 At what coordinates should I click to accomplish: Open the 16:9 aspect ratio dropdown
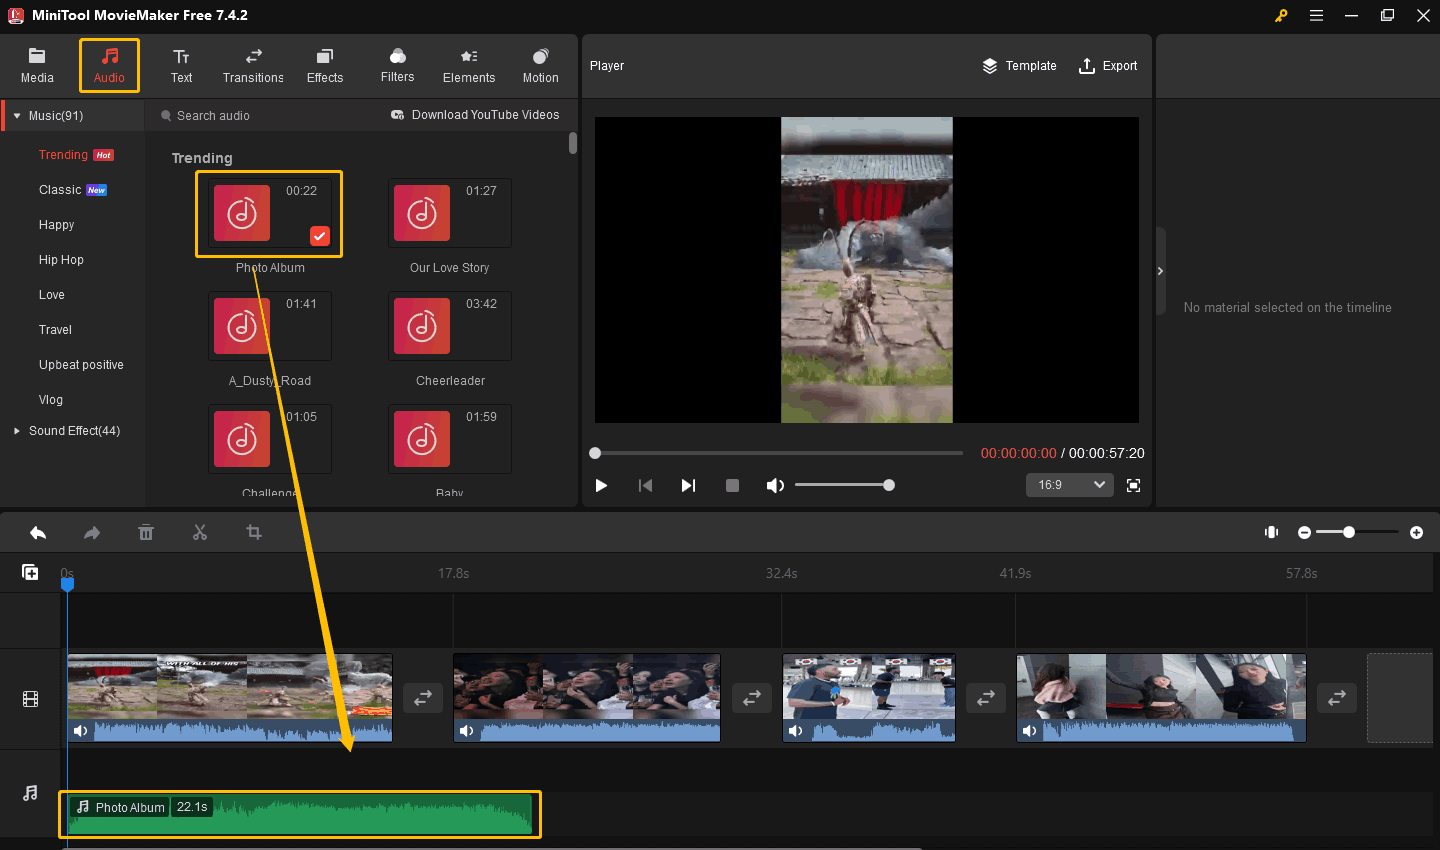[1070, 485]
